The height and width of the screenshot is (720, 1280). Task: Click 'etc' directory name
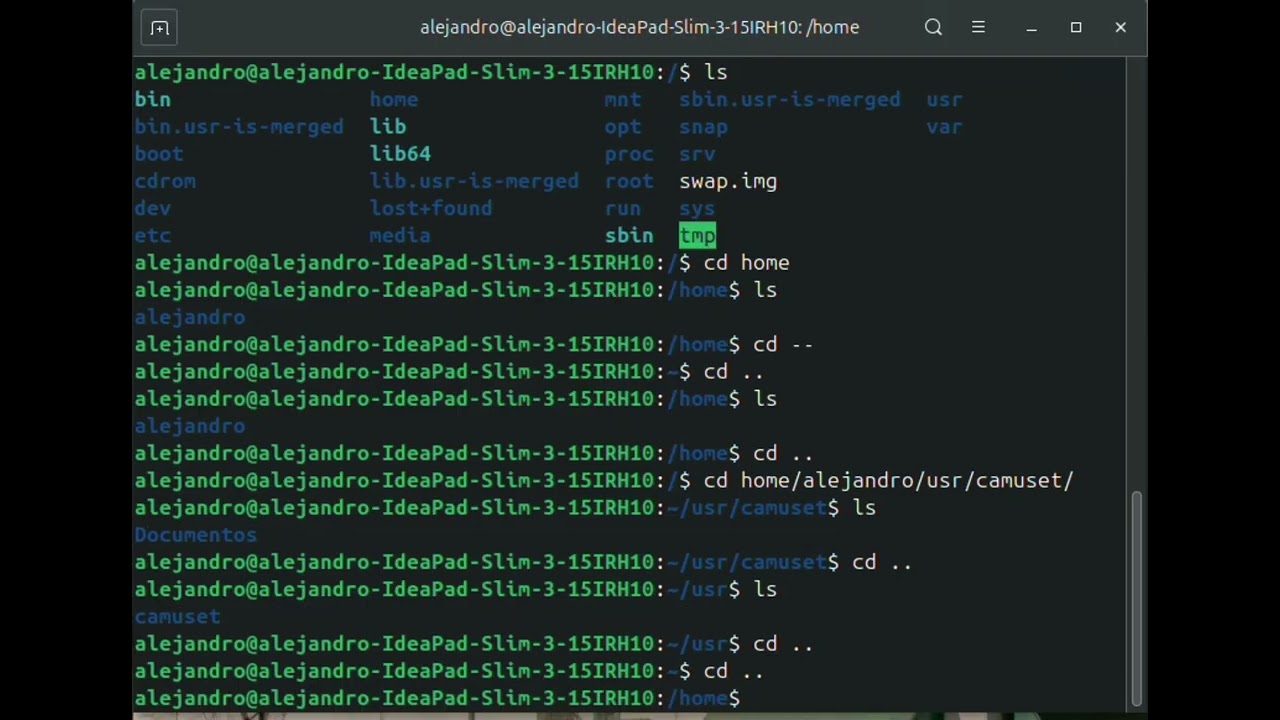click(x=153, y=235)
